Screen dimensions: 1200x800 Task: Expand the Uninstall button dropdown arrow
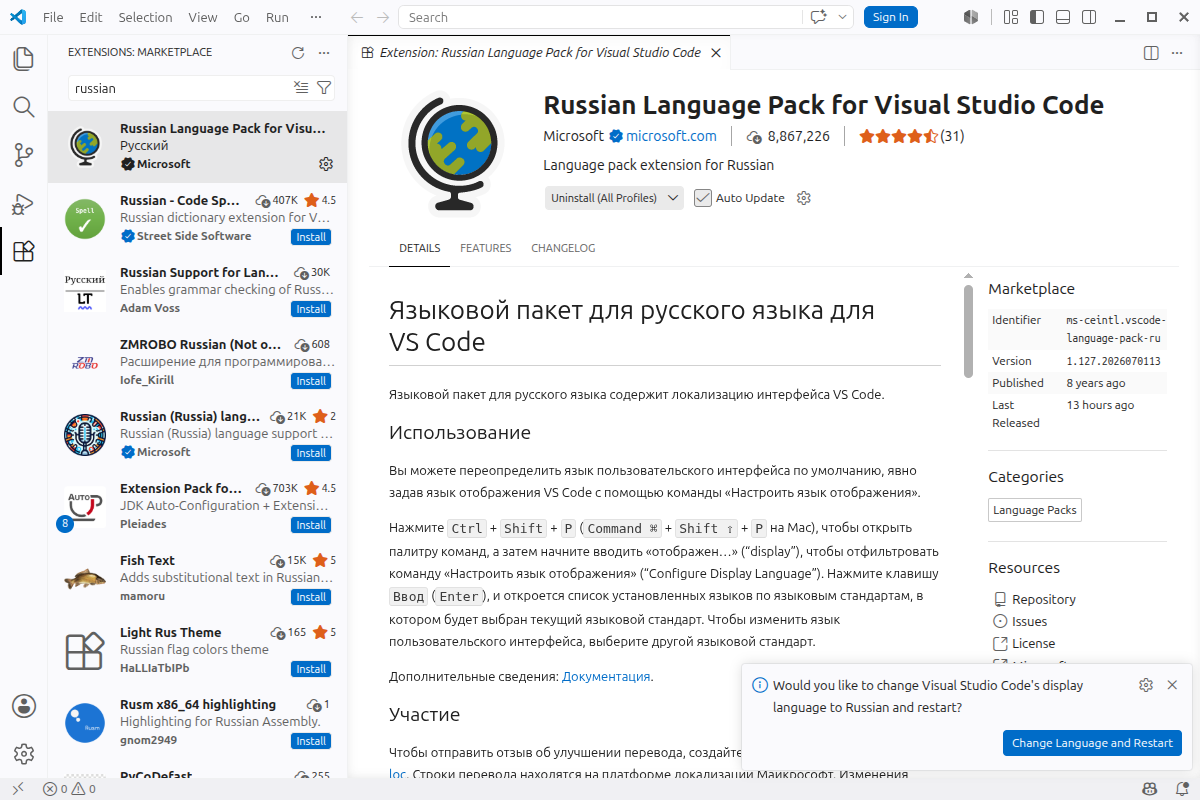[x=673, y=198]
